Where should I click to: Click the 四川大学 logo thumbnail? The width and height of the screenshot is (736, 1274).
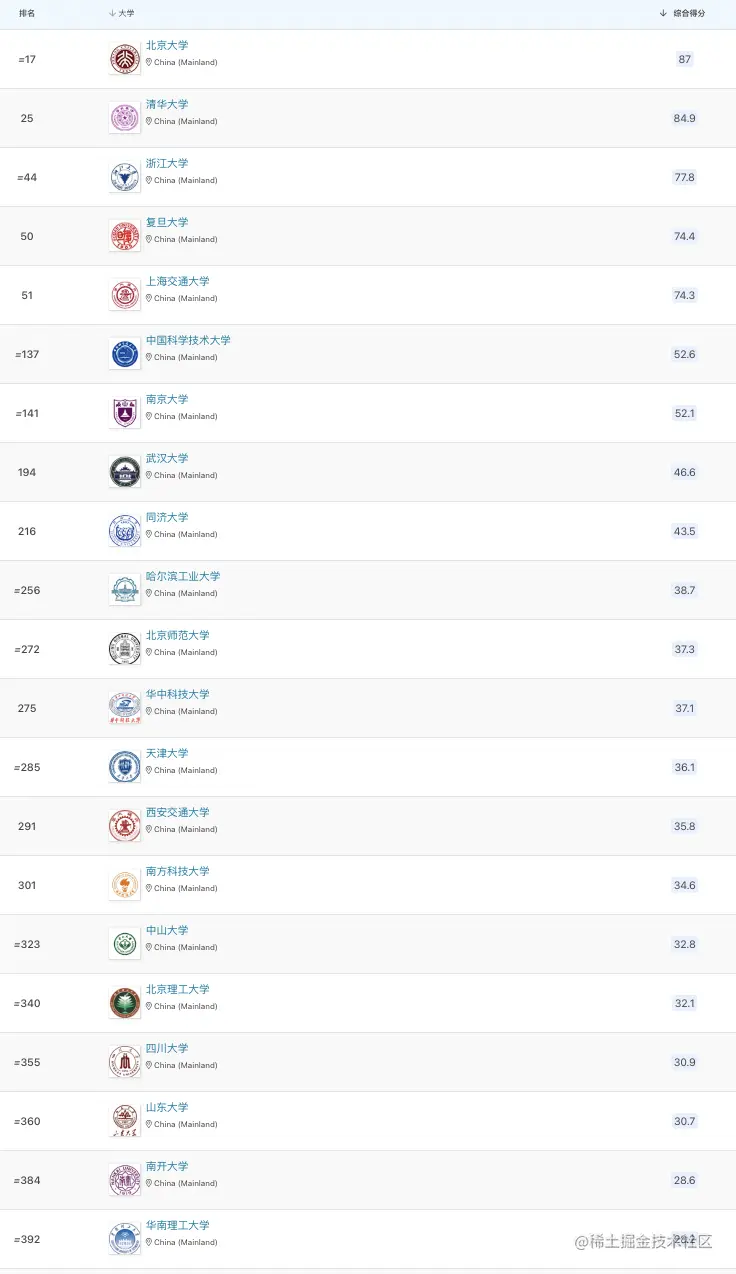click(x=125, y=1062)
